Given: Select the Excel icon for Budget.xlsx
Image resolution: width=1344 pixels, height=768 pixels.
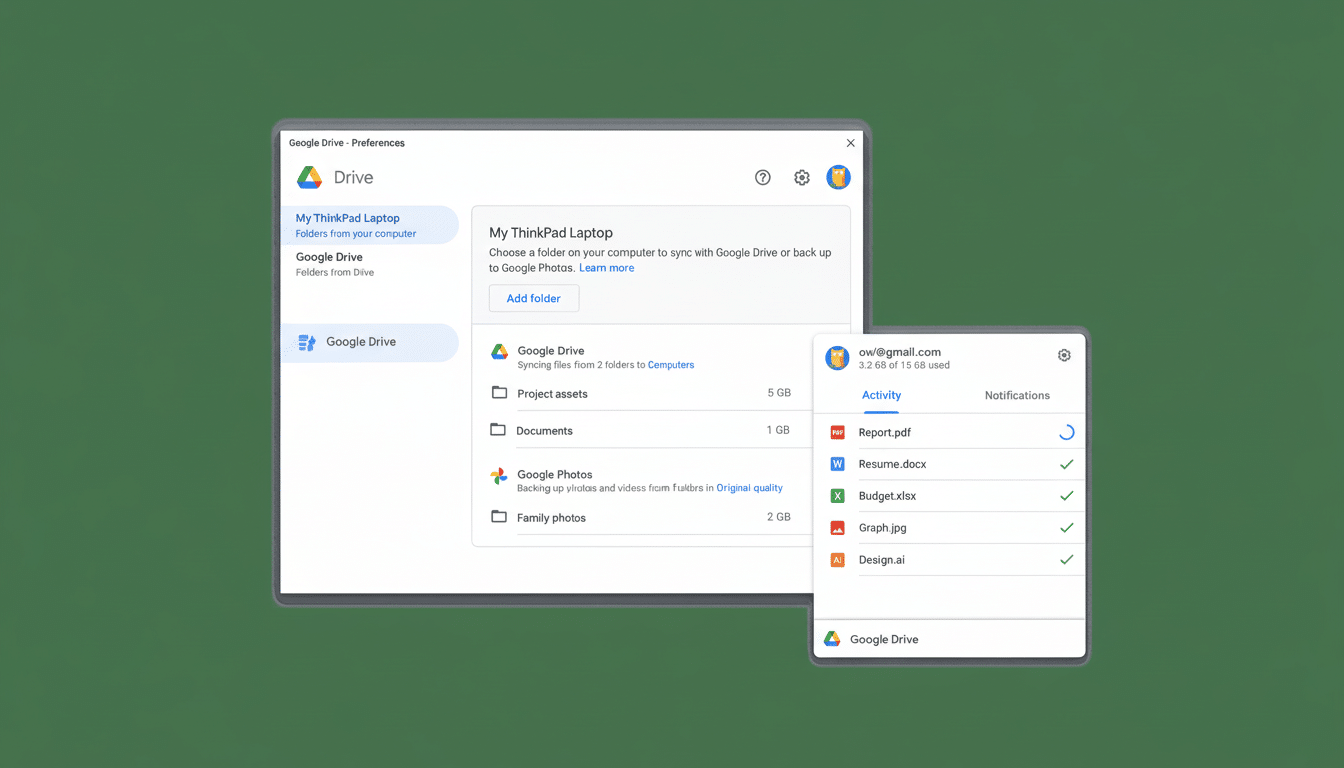Looking at the screenshot, I should (x=837, y=495).
